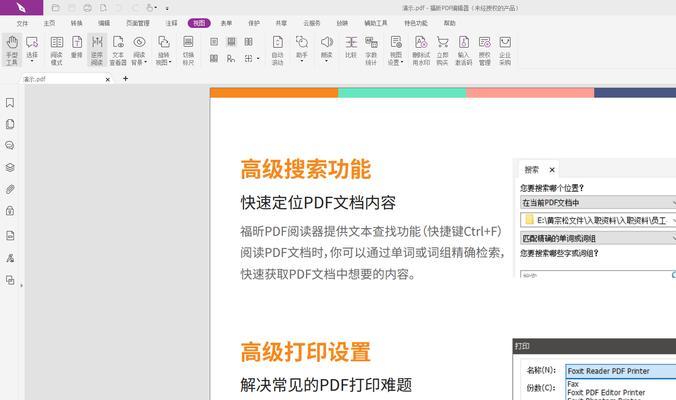This screenshot has height=400, width=676.
Task: Expand the 朗读 read aloud dropdown
Action: [x=326, y=62]
